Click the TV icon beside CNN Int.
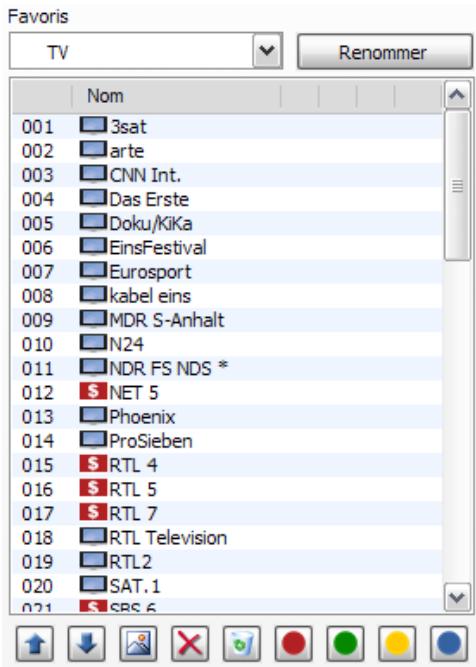Viewport: 476px width, 667px height. tap(93, 174)
